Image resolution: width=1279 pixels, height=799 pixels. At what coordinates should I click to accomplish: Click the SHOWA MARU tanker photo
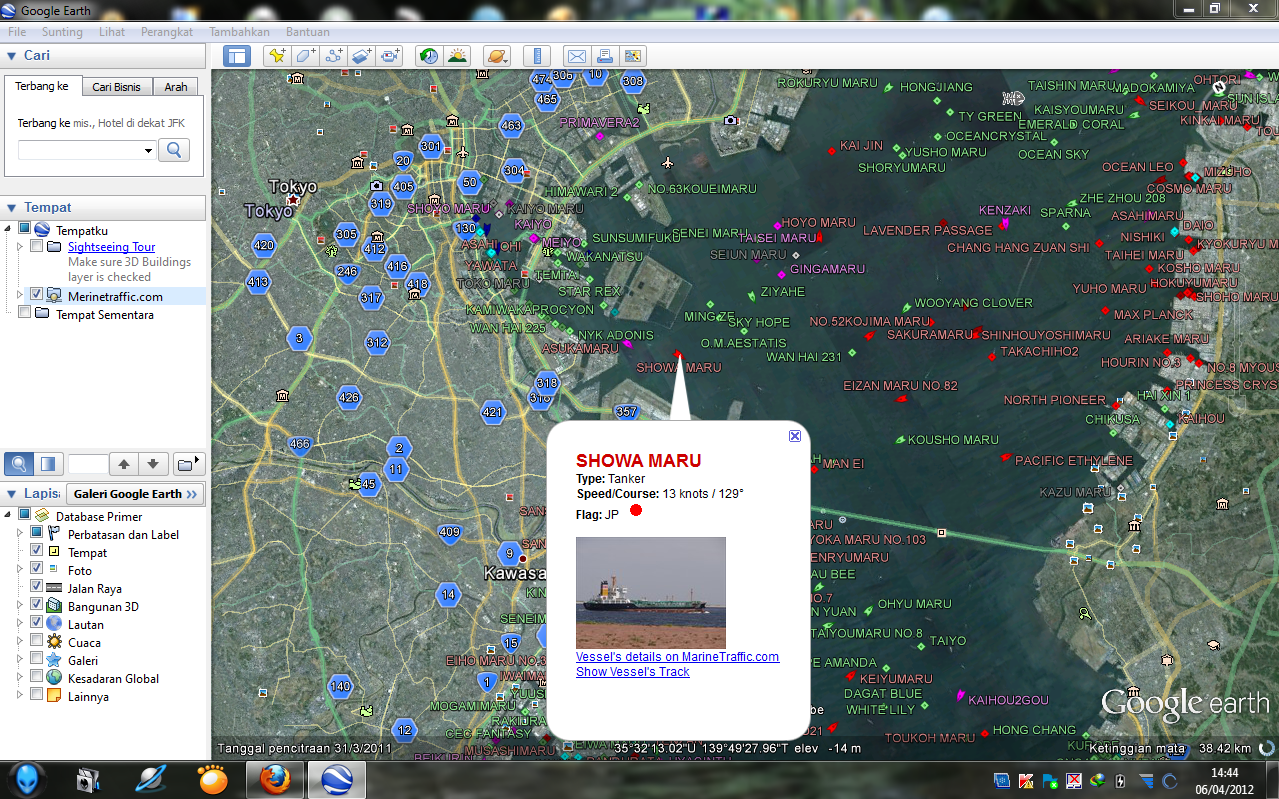[x=651, y=593]
